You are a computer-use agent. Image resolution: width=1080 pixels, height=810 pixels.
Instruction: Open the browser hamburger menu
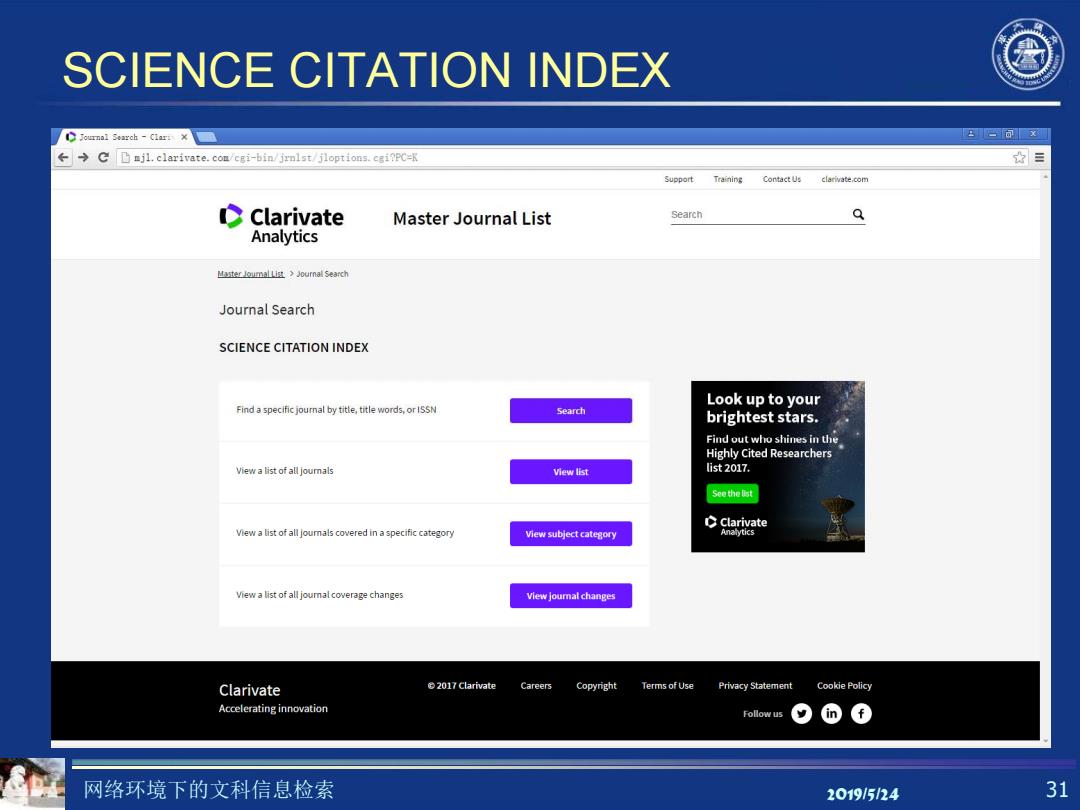click(1039, 158)
